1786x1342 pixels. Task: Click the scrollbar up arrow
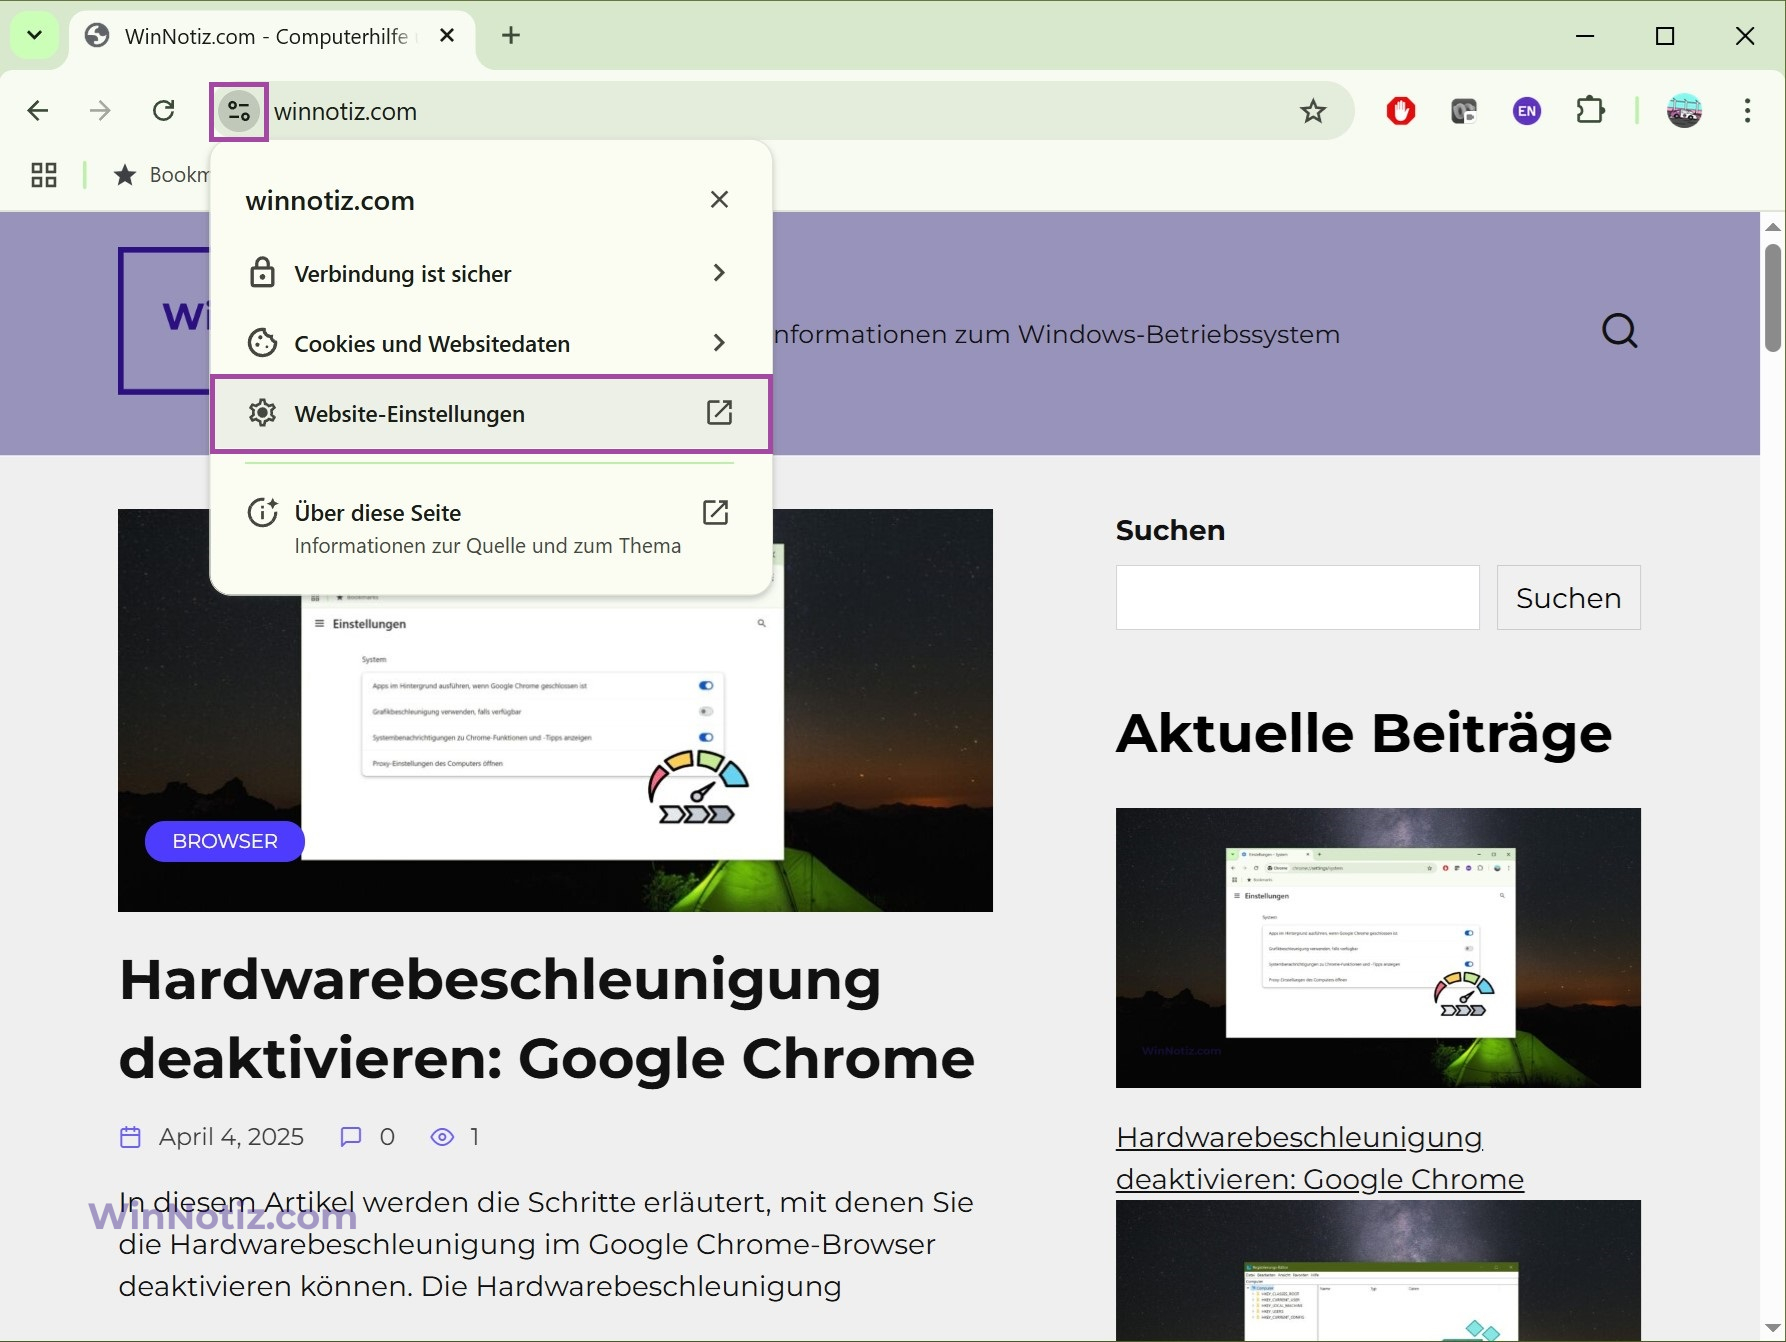(1773, 227)
